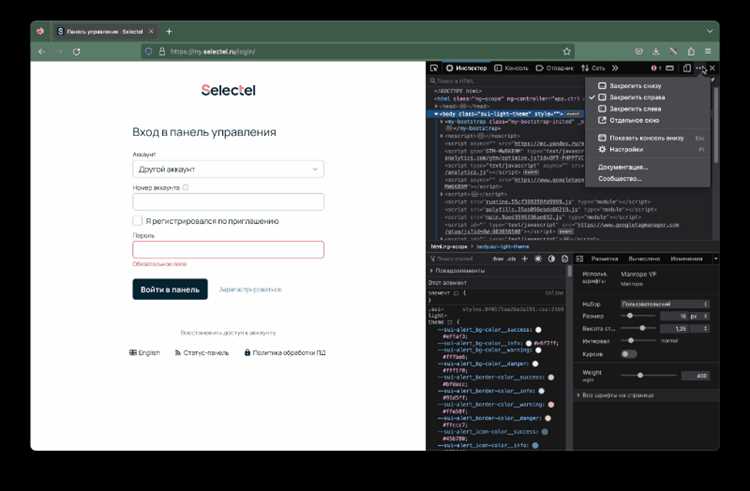Switch to the Сеть tab

(593, 68)
